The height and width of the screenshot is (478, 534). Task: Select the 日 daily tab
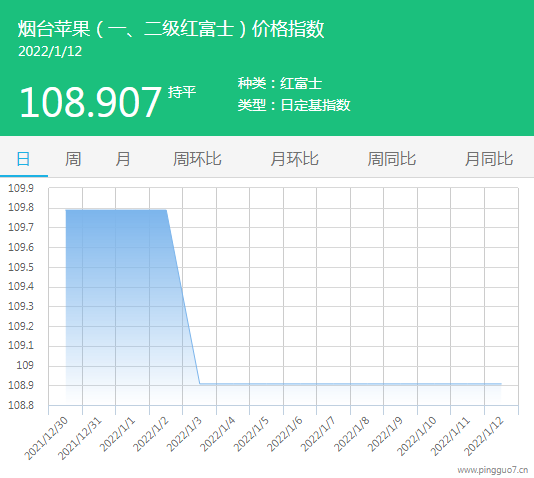tap(23, 159)
